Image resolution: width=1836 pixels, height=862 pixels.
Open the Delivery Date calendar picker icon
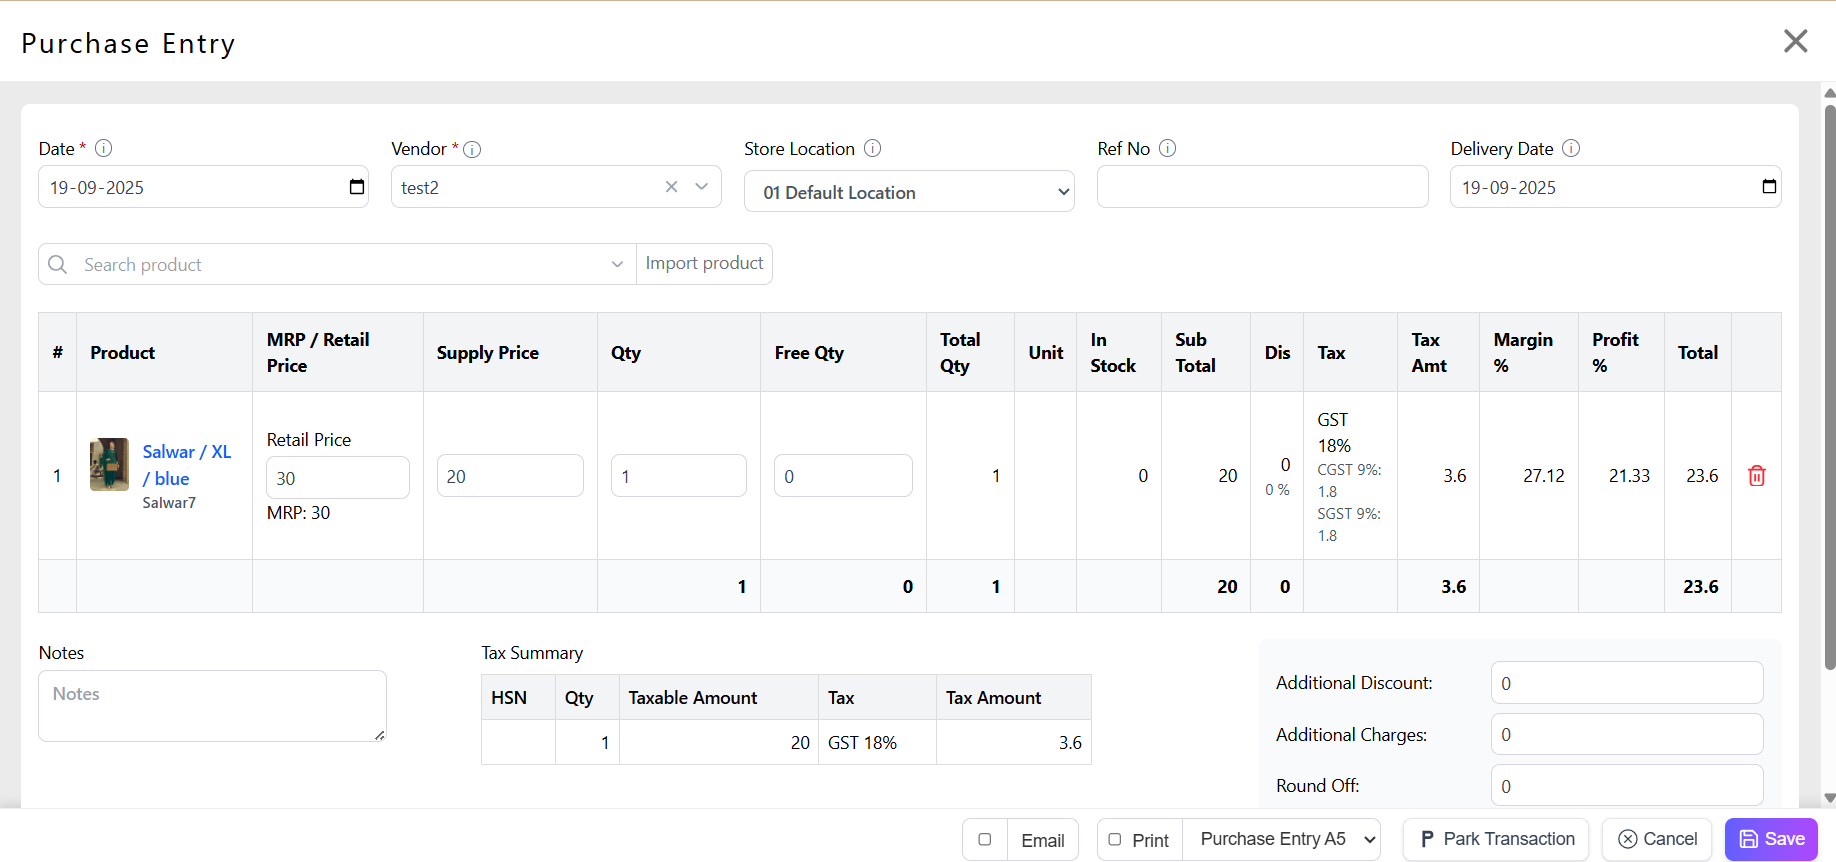click(1768, 187)
